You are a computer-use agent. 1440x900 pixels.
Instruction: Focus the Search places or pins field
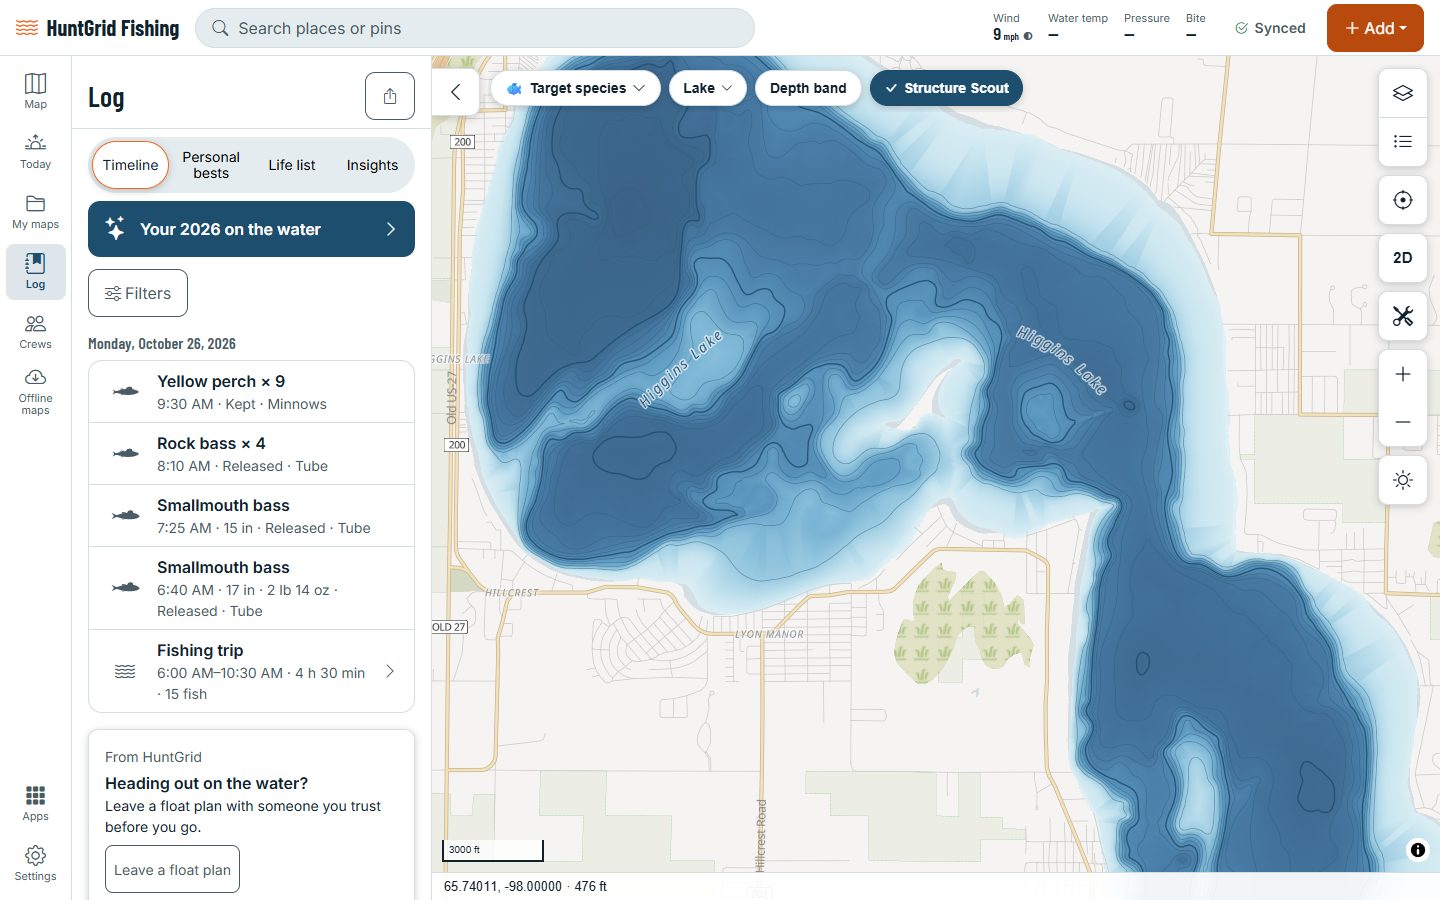coord(475,28)
